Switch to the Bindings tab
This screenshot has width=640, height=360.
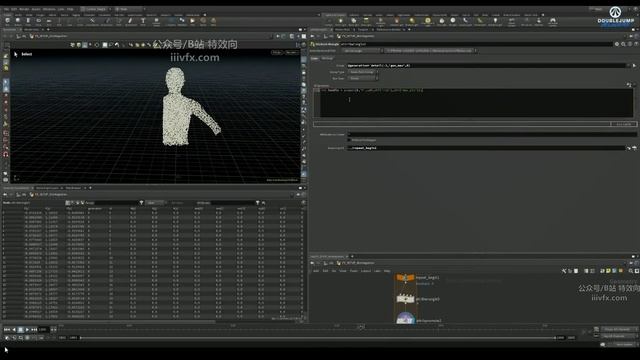[x=327, y=59]
